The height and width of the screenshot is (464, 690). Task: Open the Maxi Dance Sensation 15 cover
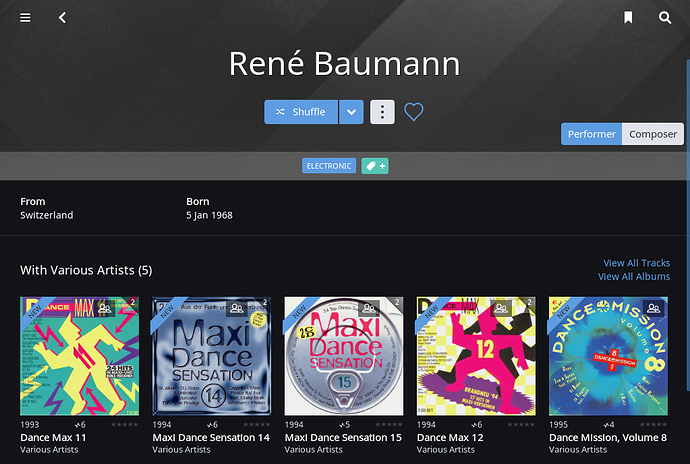click(344, 356)
